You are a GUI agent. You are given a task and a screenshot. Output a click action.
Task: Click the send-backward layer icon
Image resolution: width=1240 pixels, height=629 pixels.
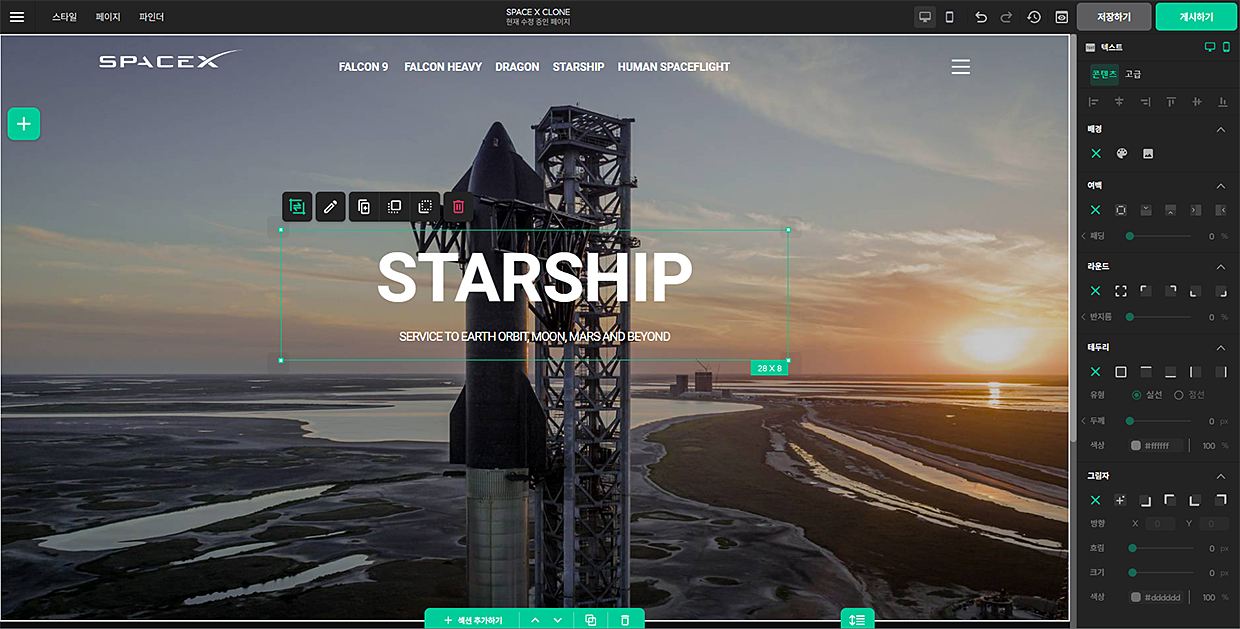pyautogui.click(x=425, y=207)
